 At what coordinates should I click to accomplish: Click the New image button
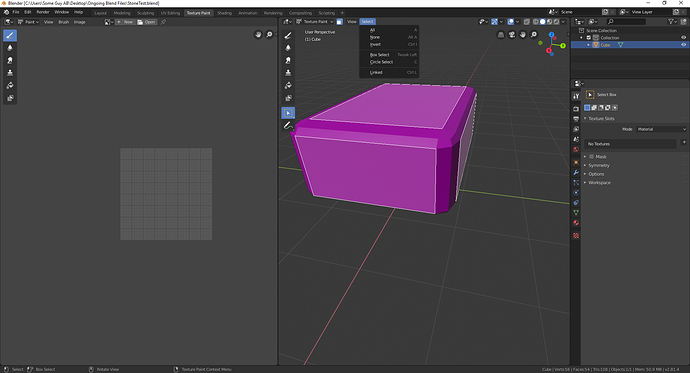[125, 22]
